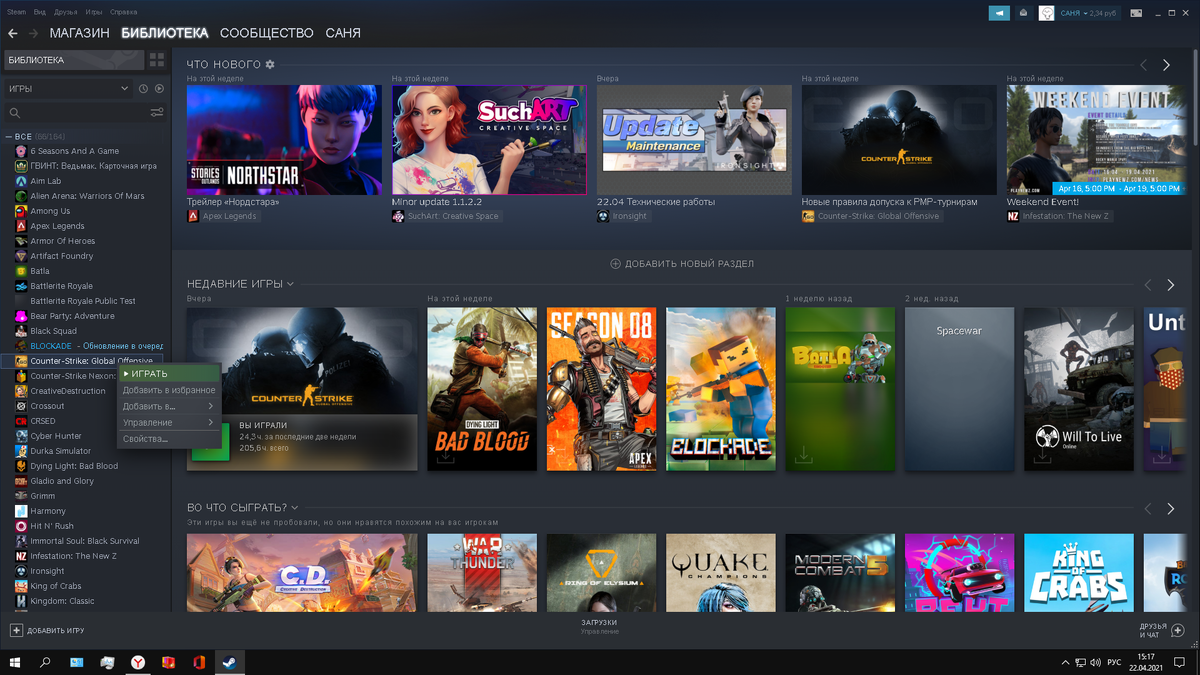Viewport: 1200px width, 675px height.
Task: Open Quake Champions suggestion cover
Action: tap(721, 572)
